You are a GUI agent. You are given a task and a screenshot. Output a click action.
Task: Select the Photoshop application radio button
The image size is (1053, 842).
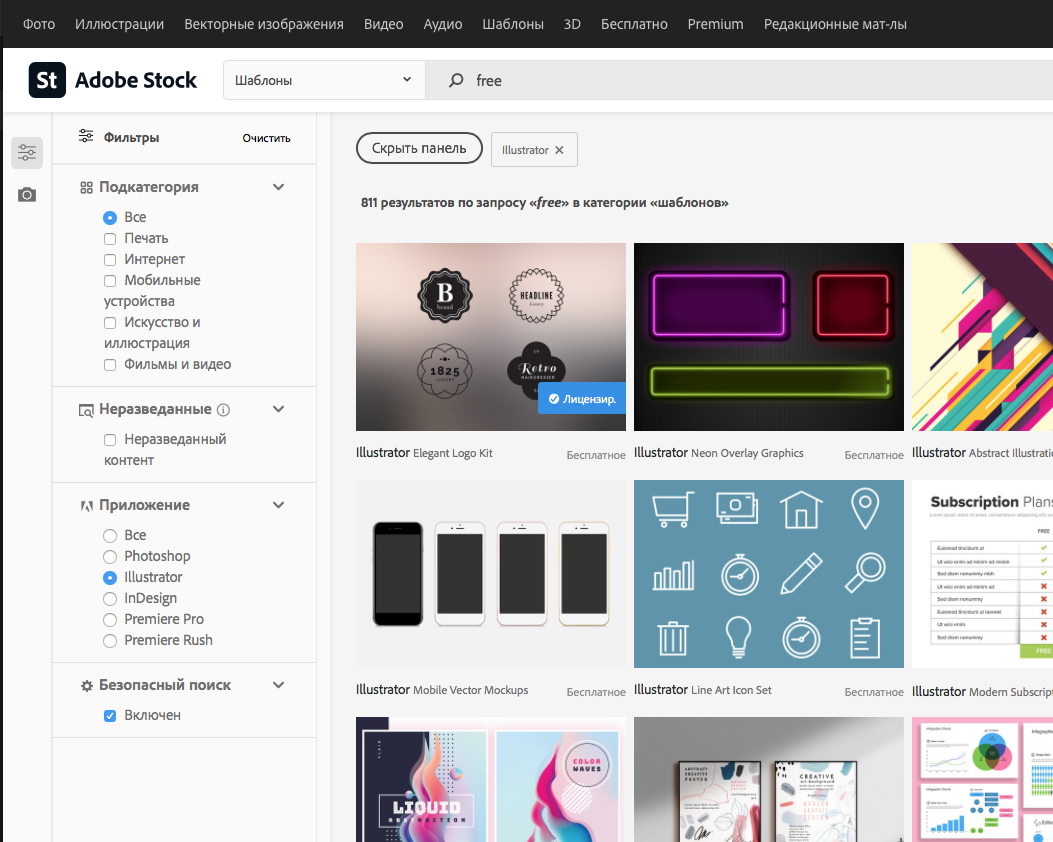click(x=110, y=557)
